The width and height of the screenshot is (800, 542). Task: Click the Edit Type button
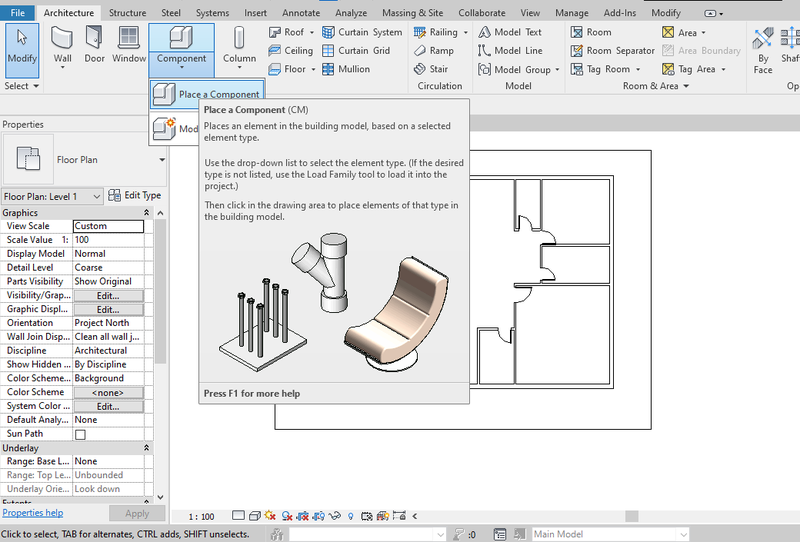[135, 195]
